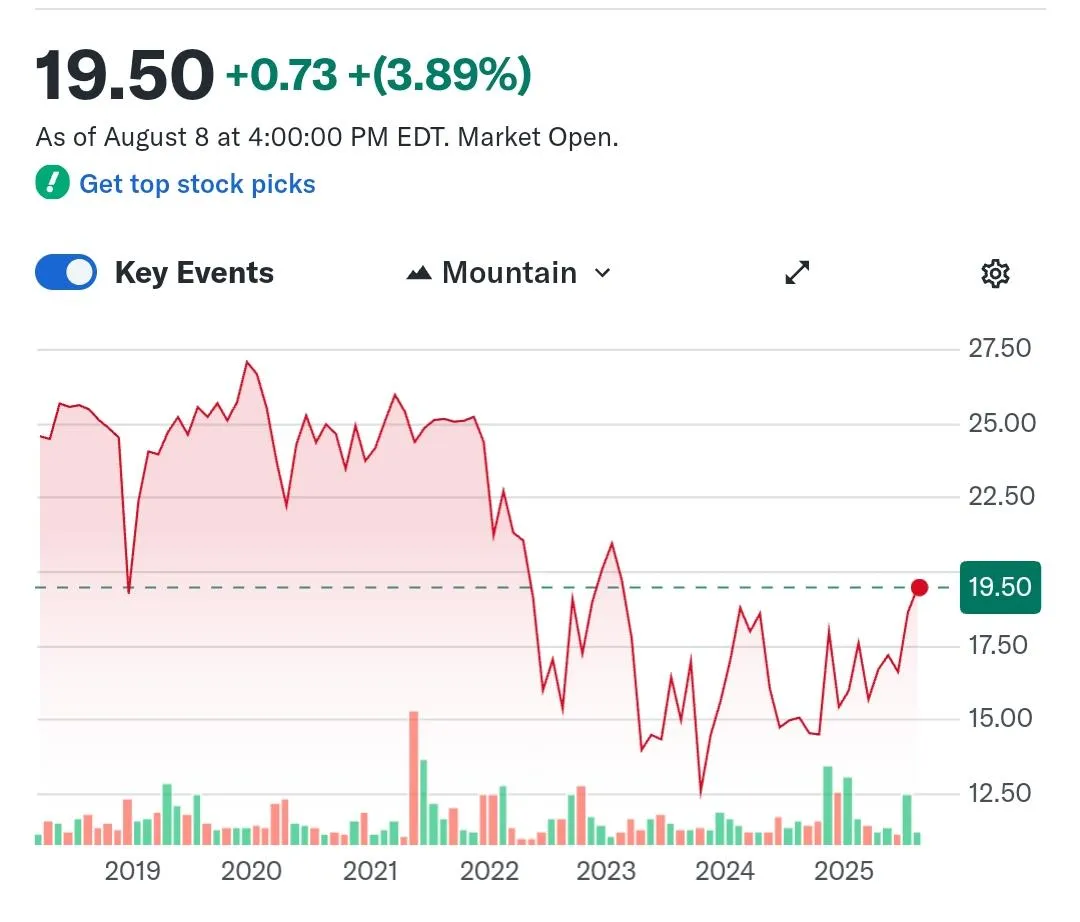Click the green 19.50 price label
Image resolution: width=1080 pixels, height=922 pixels.
coord(1000,587)
